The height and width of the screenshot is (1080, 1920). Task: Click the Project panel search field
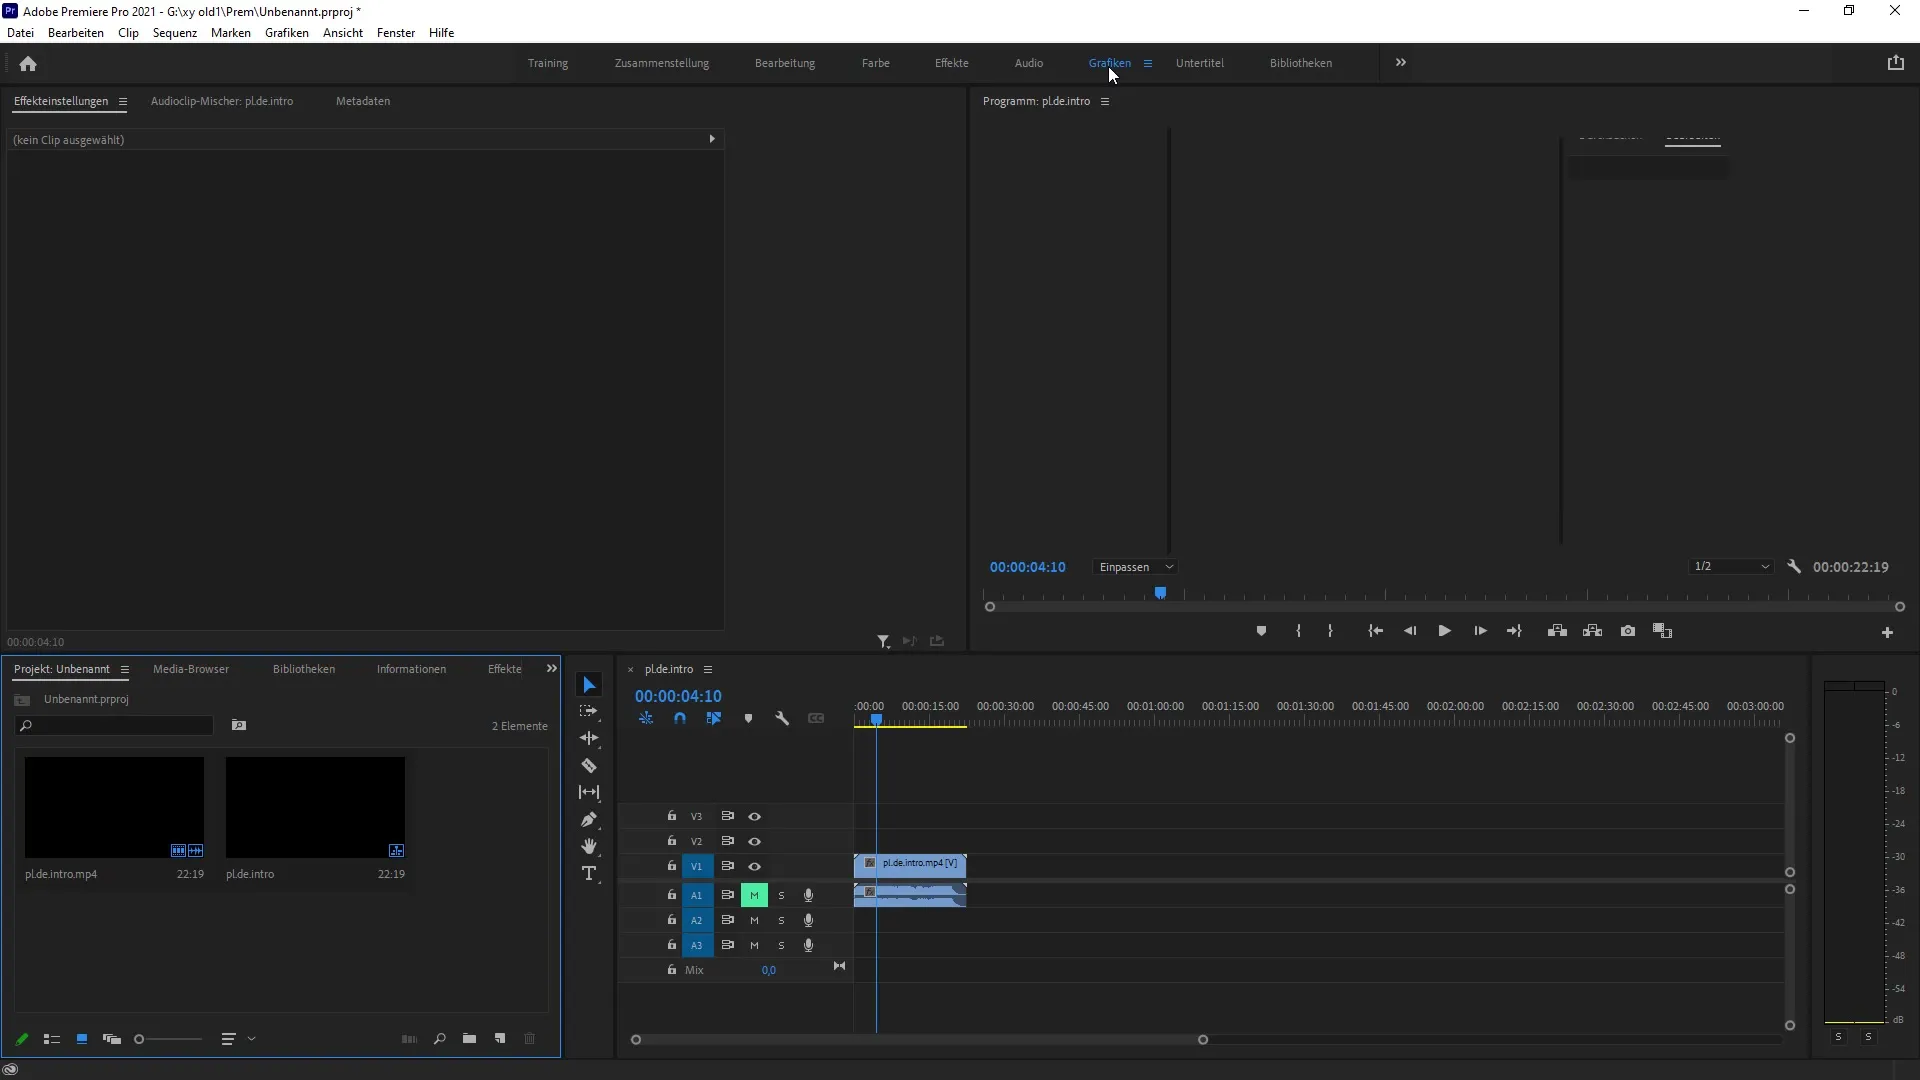point(115,725)
